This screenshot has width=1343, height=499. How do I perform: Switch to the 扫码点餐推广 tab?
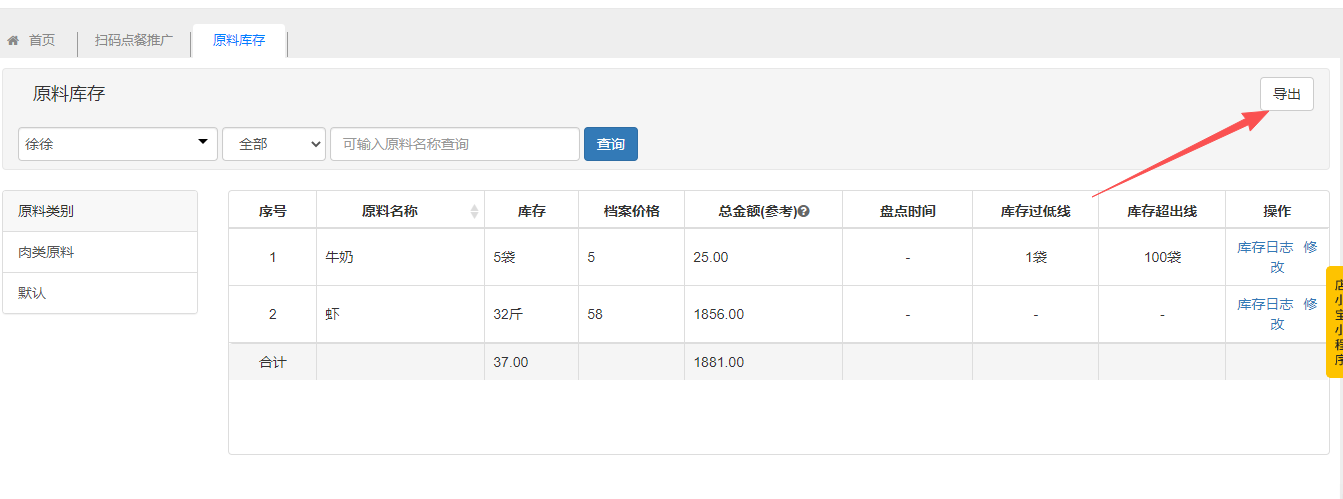click(x=134, y=41)
